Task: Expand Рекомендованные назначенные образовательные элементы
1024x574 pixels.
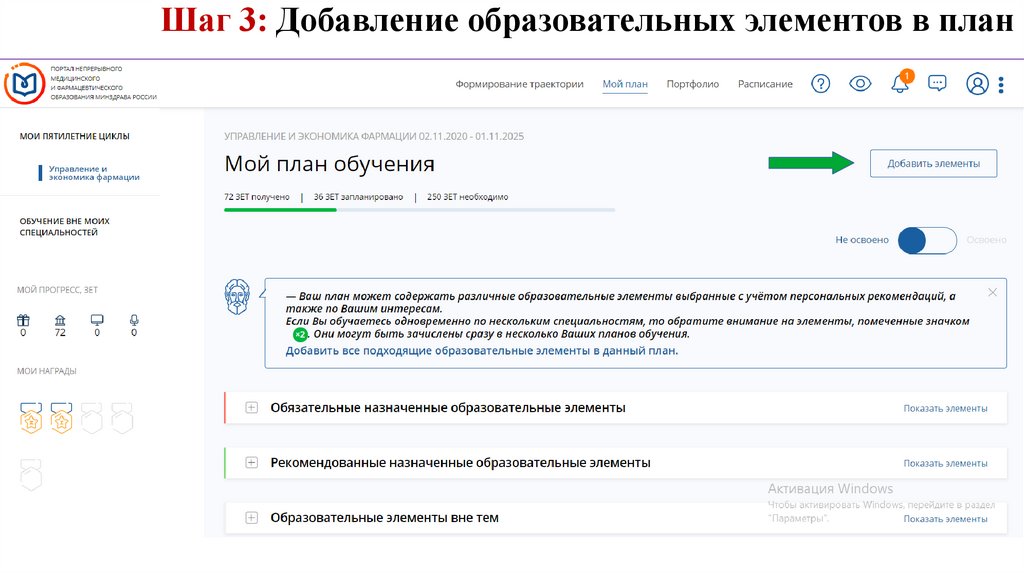Action: 251,462
